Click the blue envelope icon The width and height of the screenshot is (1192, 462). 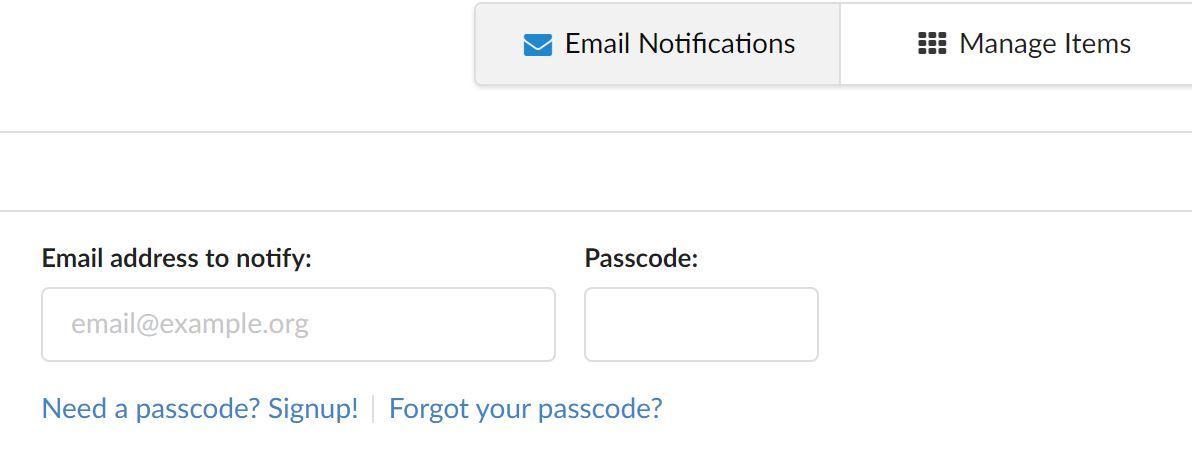click(537, 45)
